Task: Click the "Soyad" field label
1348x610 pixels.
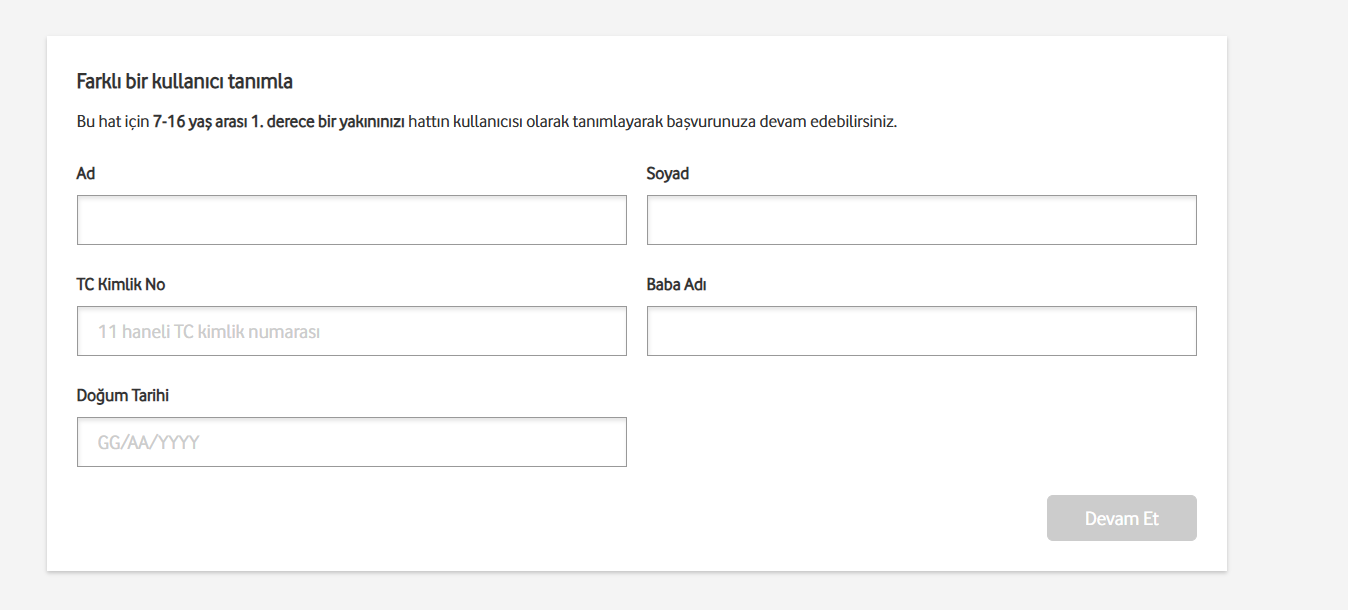Action: point(668,174)
